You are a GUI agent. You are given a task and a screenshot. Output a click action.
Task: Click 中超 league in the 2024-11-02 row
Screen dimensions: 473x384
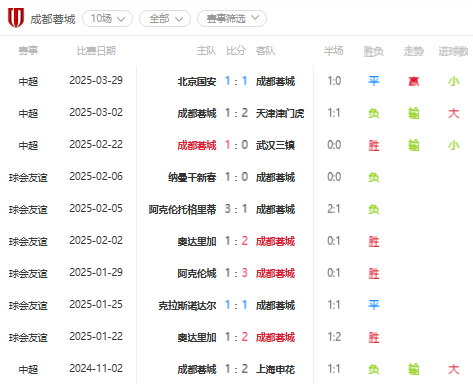click(x=28, y=369)
